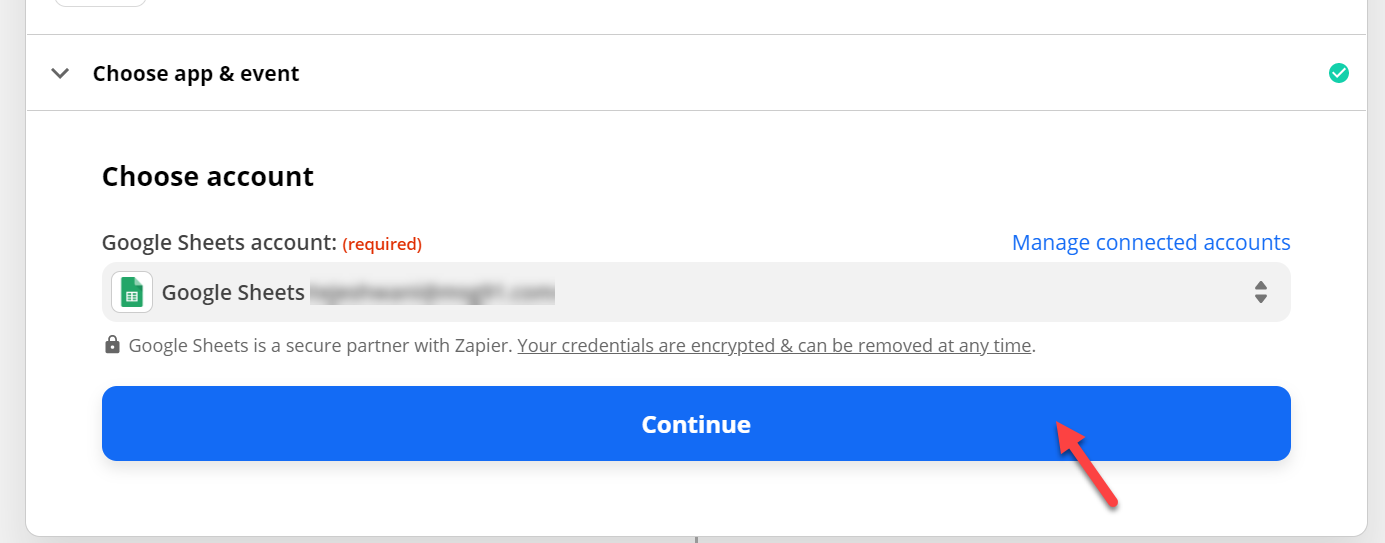
Task: Click the lock icon beside security note
Action: coord(113,346)
